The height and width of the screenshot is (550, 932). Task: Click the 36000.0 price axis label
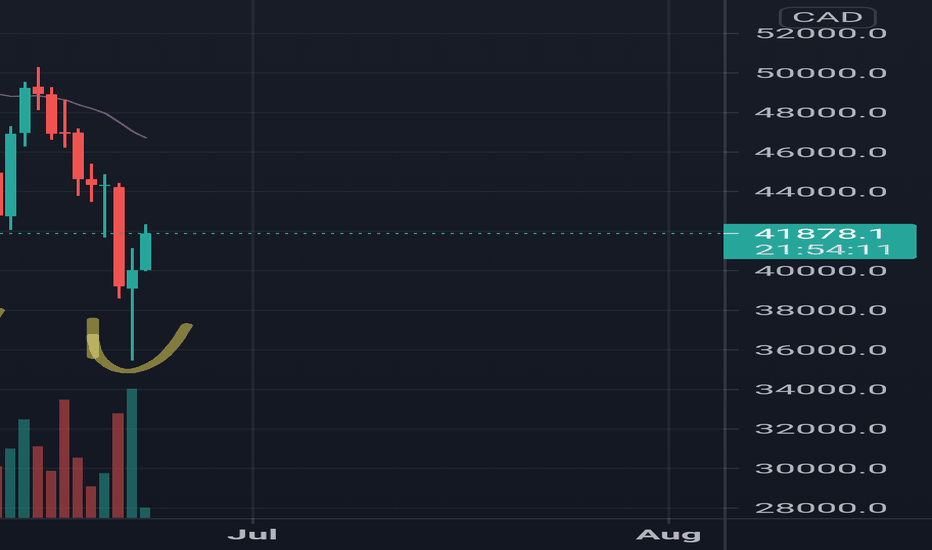[821, 350]
